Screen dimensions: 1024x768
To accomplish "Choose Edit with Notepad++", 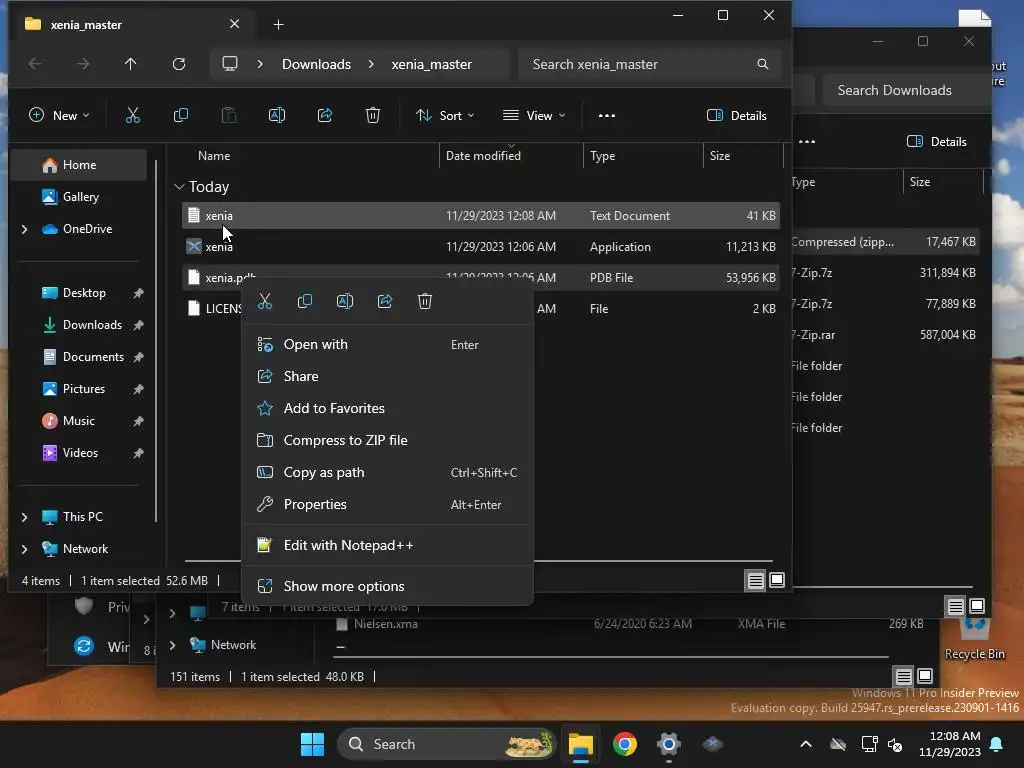I will click(x=387, y=545).
